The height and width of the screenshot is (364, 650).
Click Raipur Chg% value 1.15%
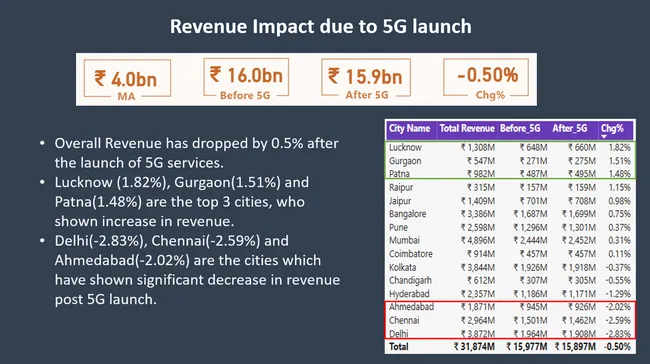pos(619,187)
